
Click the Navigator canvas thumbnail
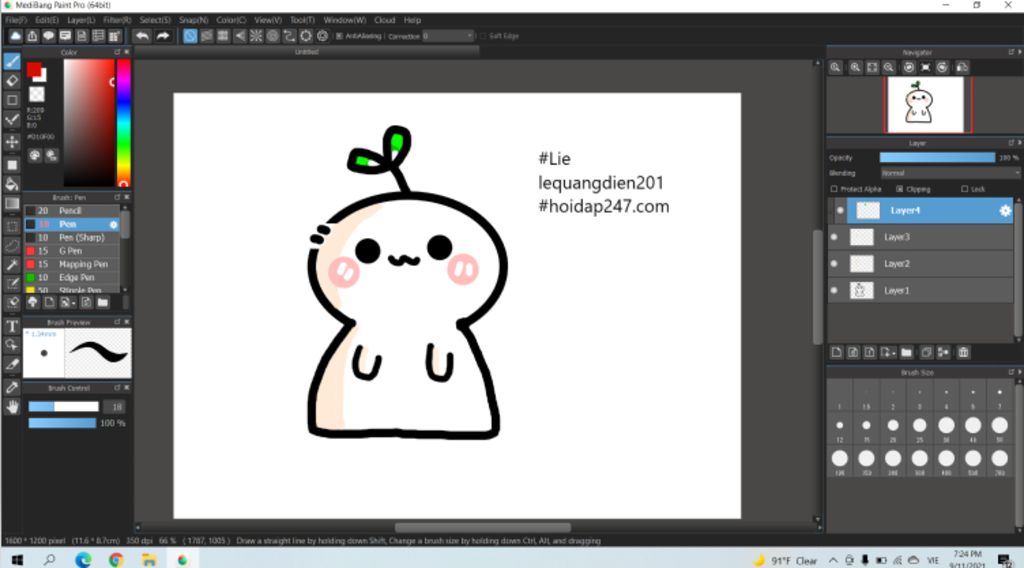928,105
